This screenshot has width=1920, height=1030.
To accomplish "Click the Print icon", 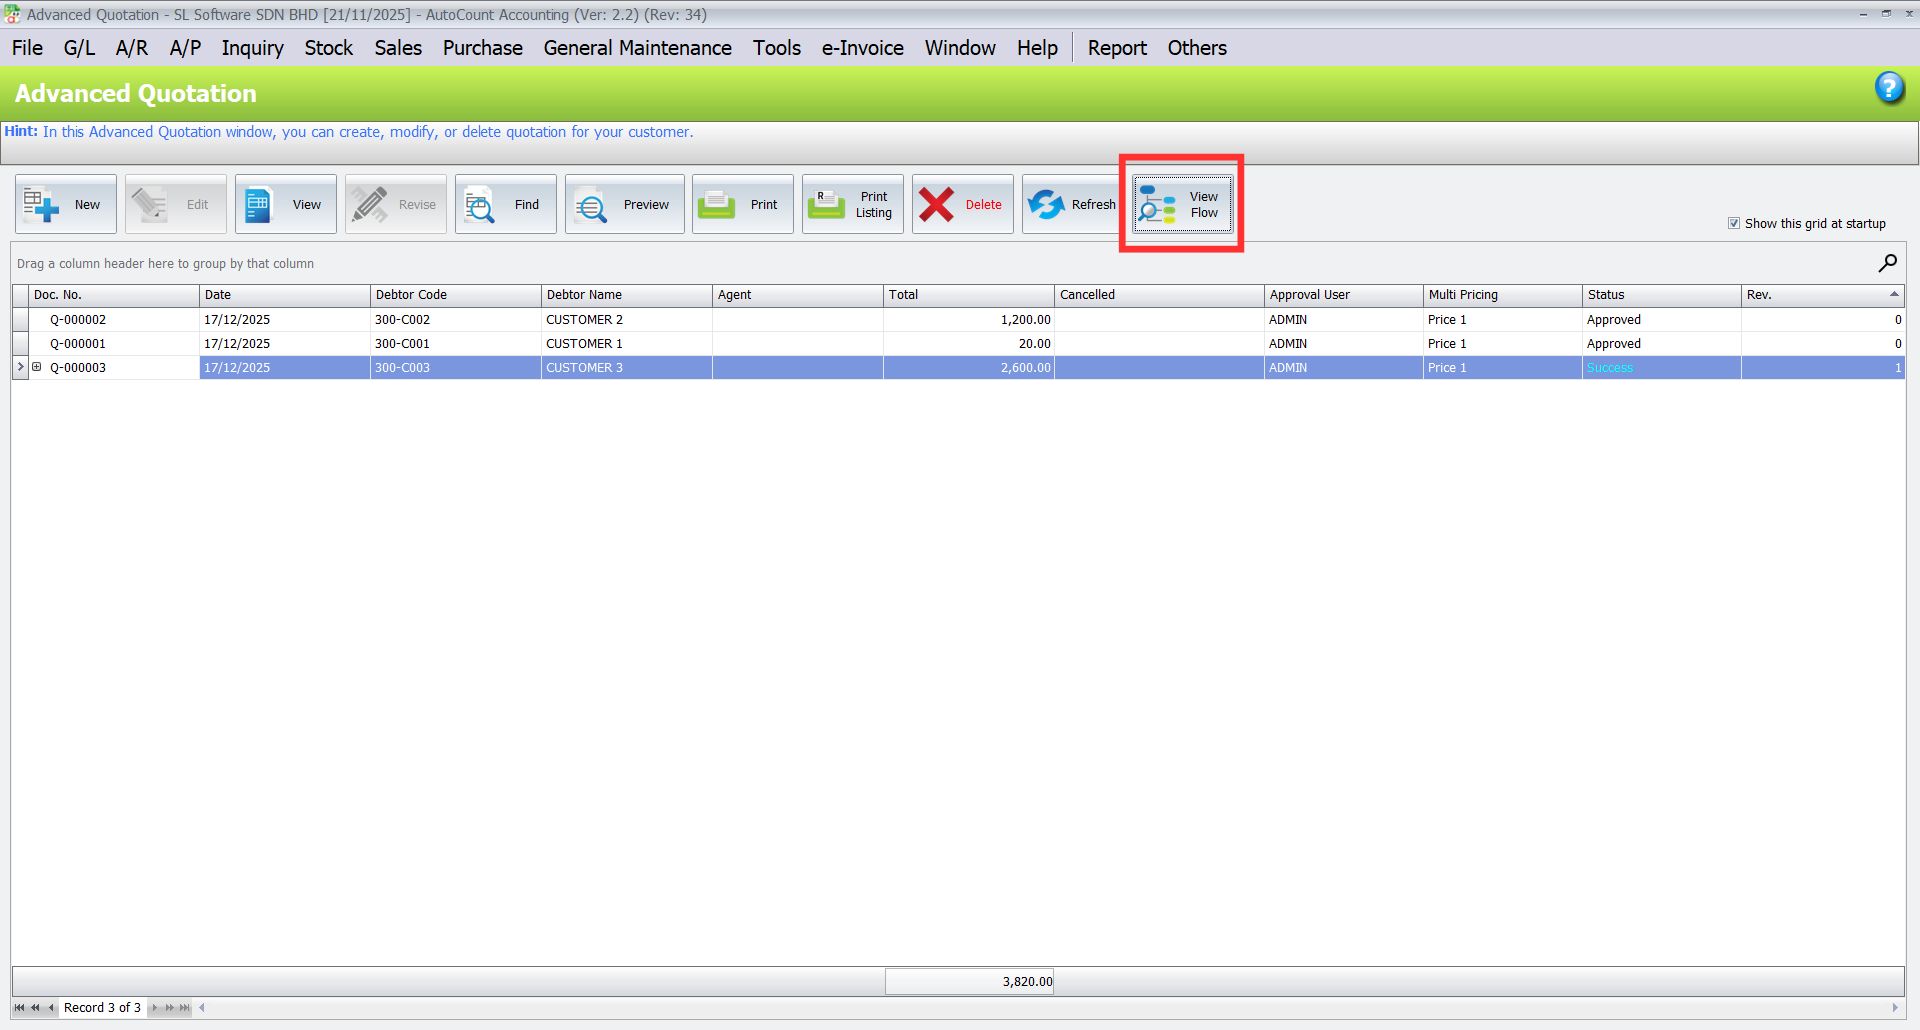I will (x=718, y=203).
